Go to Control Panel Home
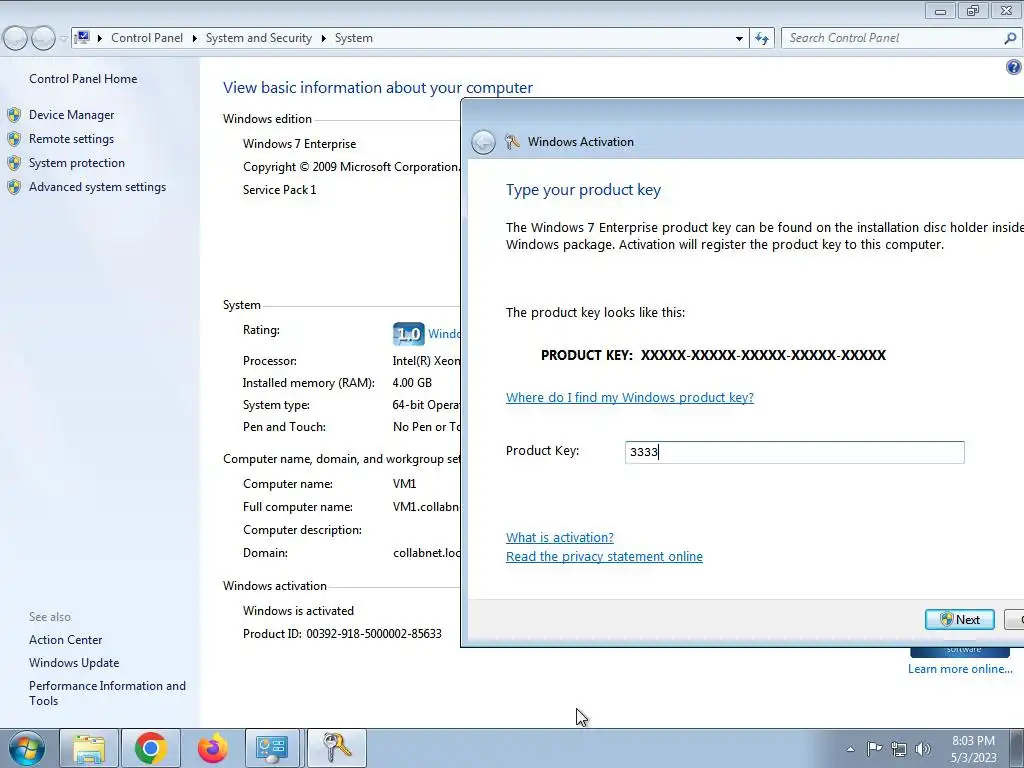This screenshot has width=1024, height=768. point(83,78)
